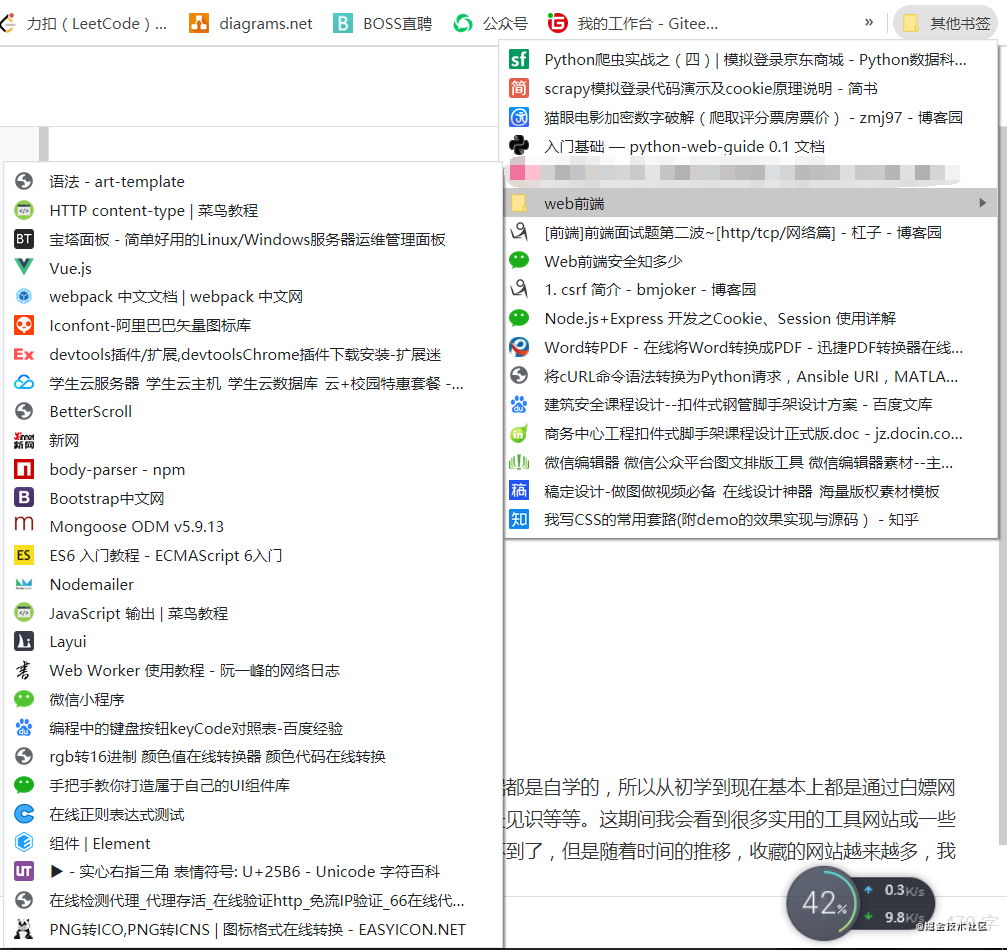
Task: Open the 力扣 (LeetCode) bookmark
Action: point(83,24)
